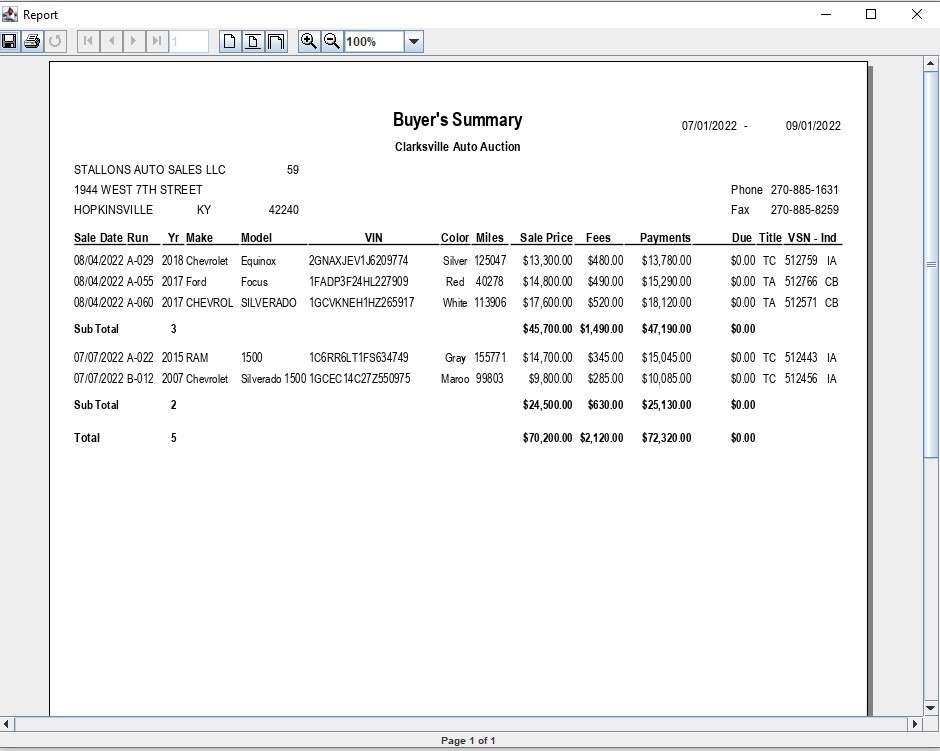The height and width of the screenshot is (751, 940).
Task: Toggle Actual Size page view
Action: (230, 41)
